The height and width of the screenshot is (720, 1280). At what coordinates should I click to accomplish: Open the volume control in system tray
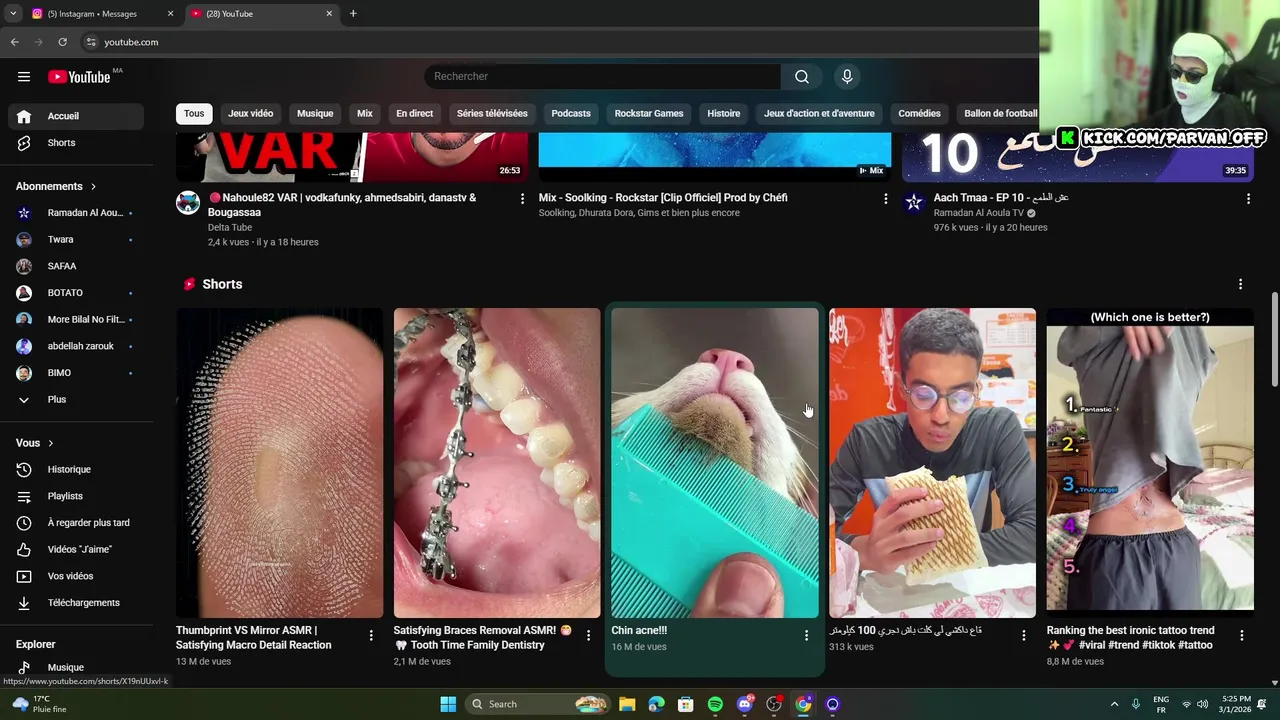1202,704
